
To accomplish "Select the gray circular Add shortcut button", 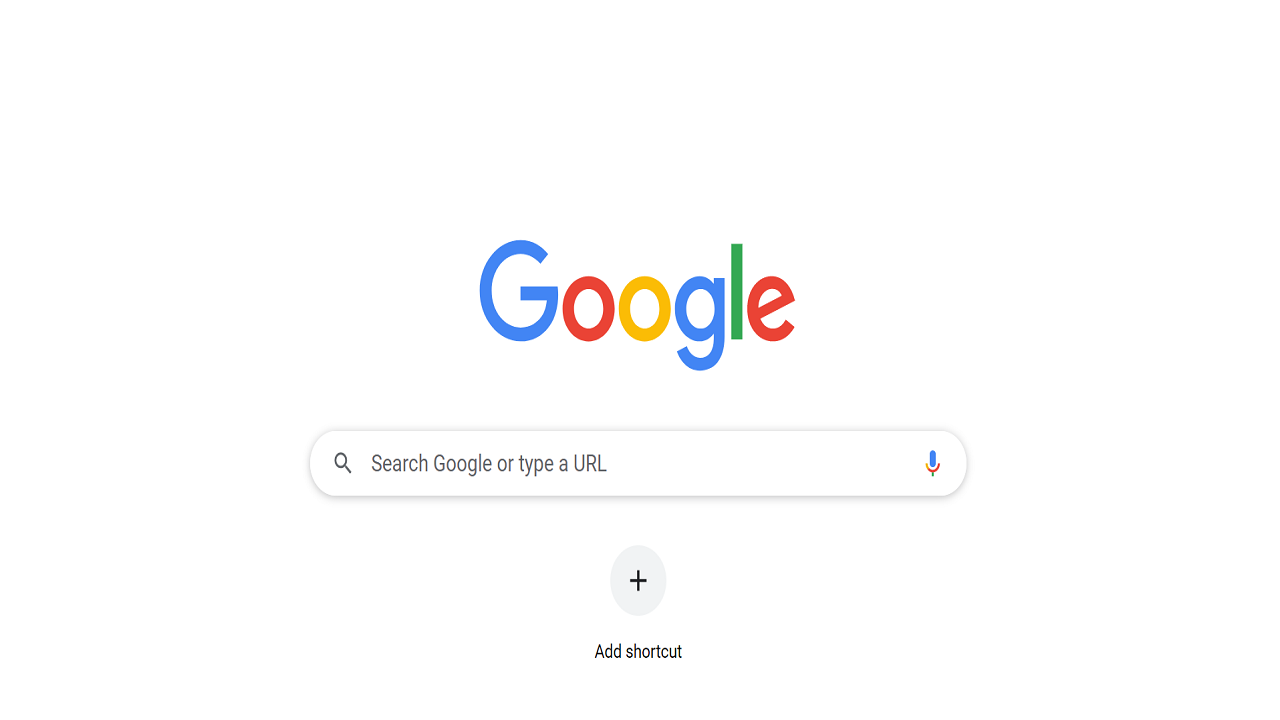I will click(638, 580).
